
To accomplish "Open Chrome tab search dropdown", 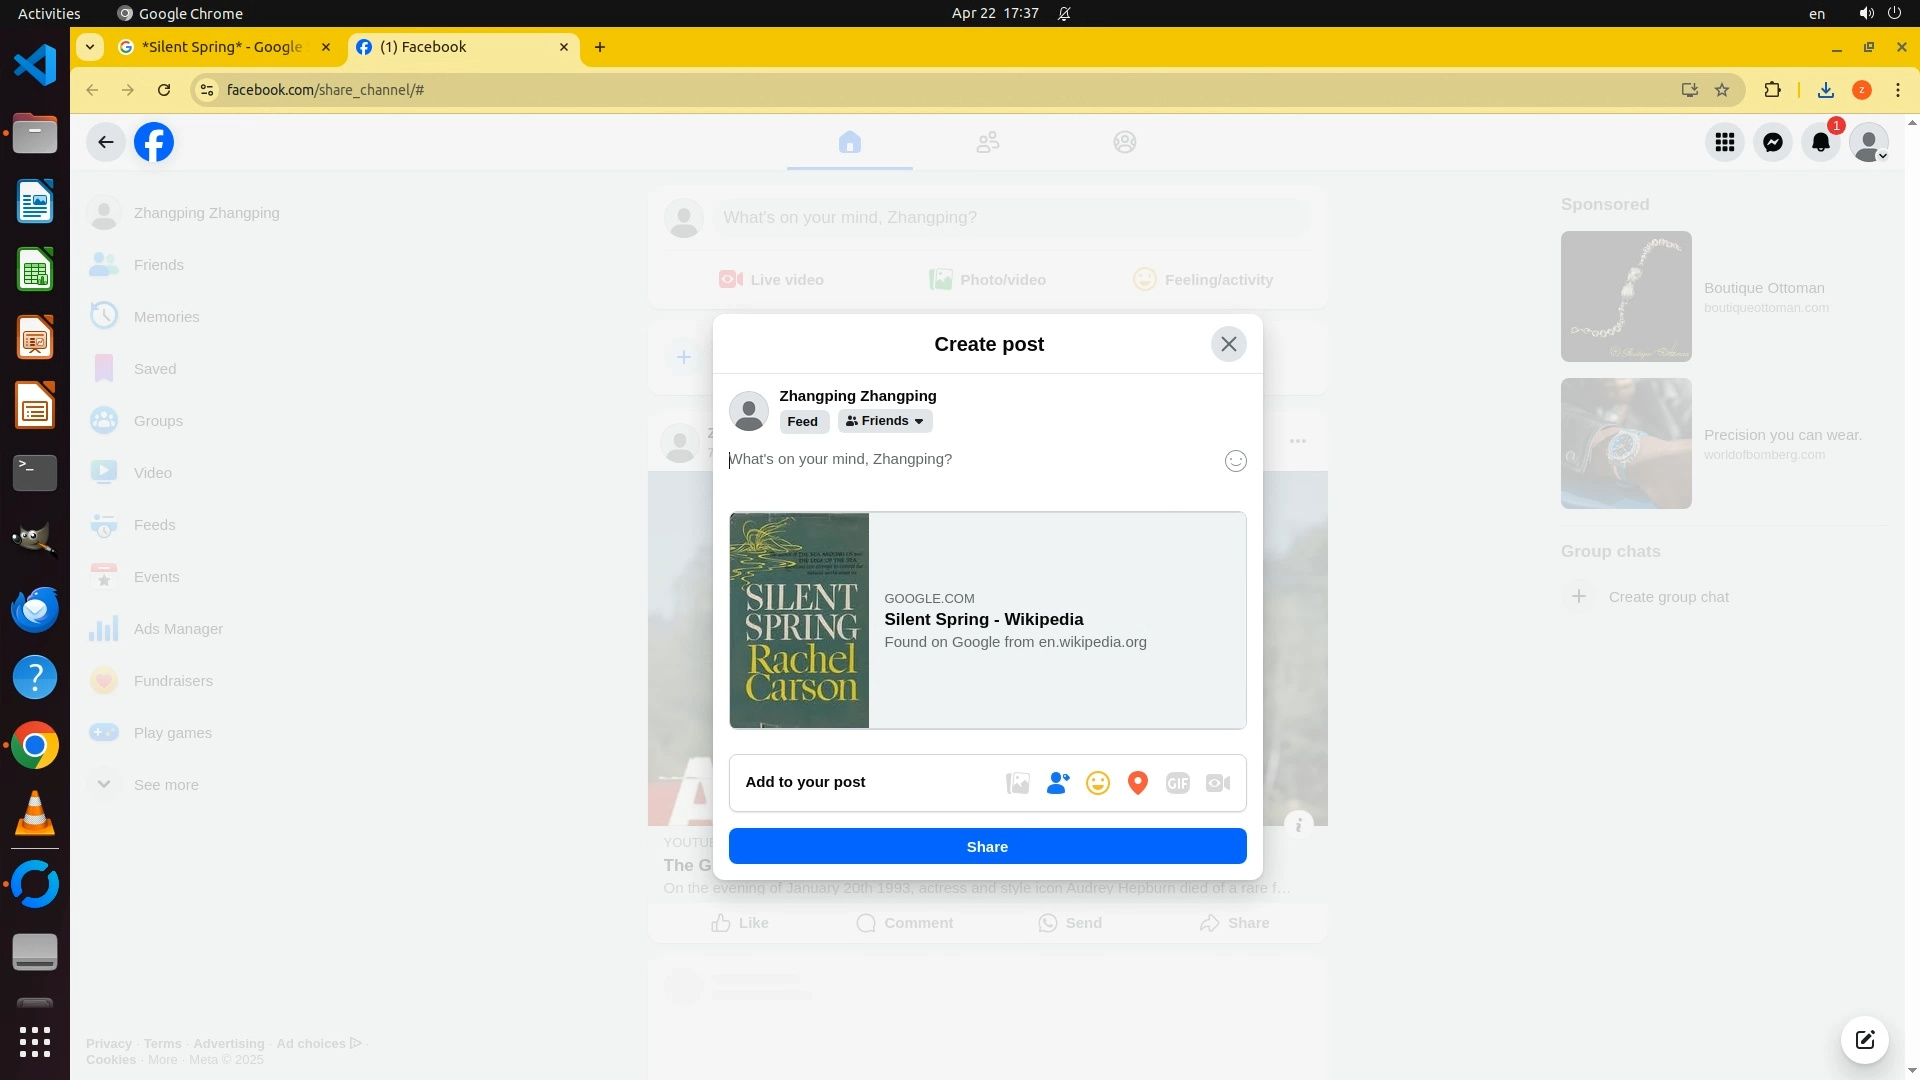I will (x=90, y=47).
